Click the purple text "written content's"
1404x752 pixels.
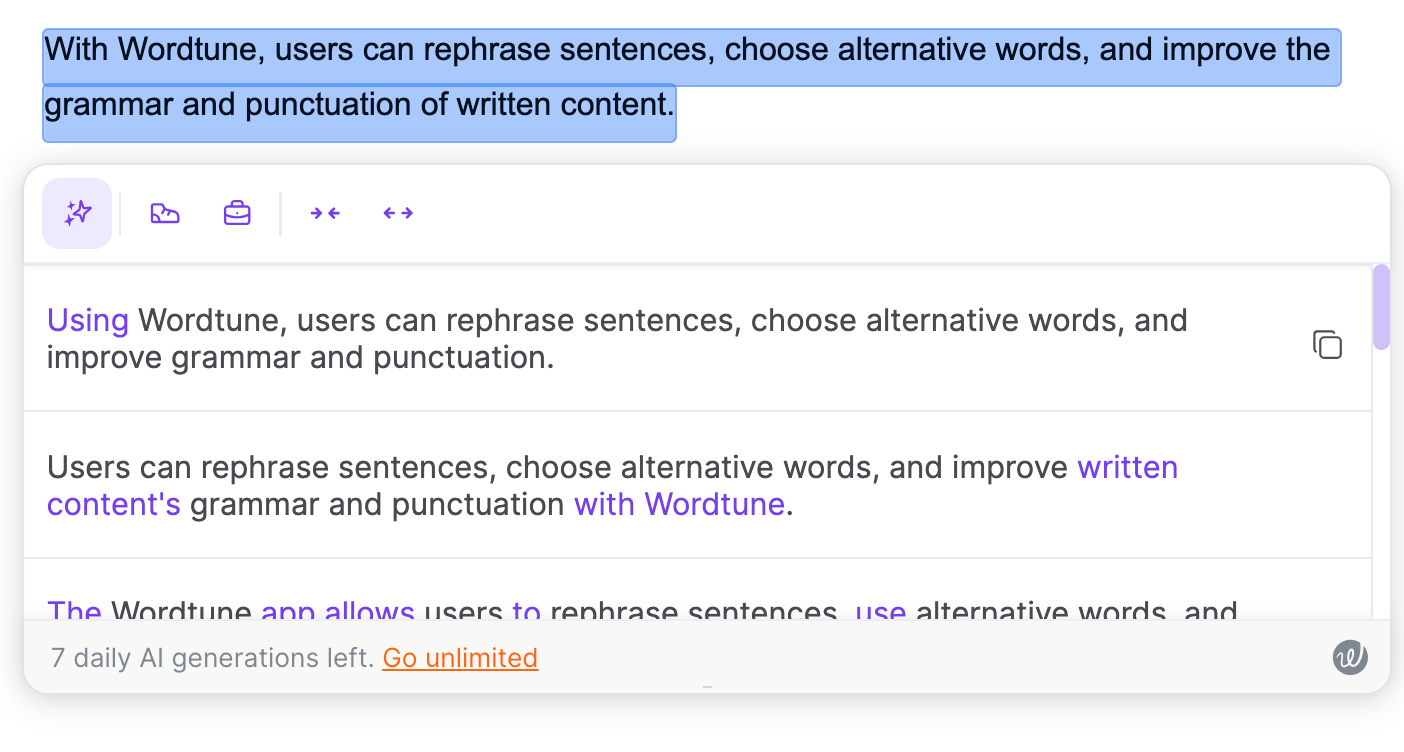tap(1127, 467)
